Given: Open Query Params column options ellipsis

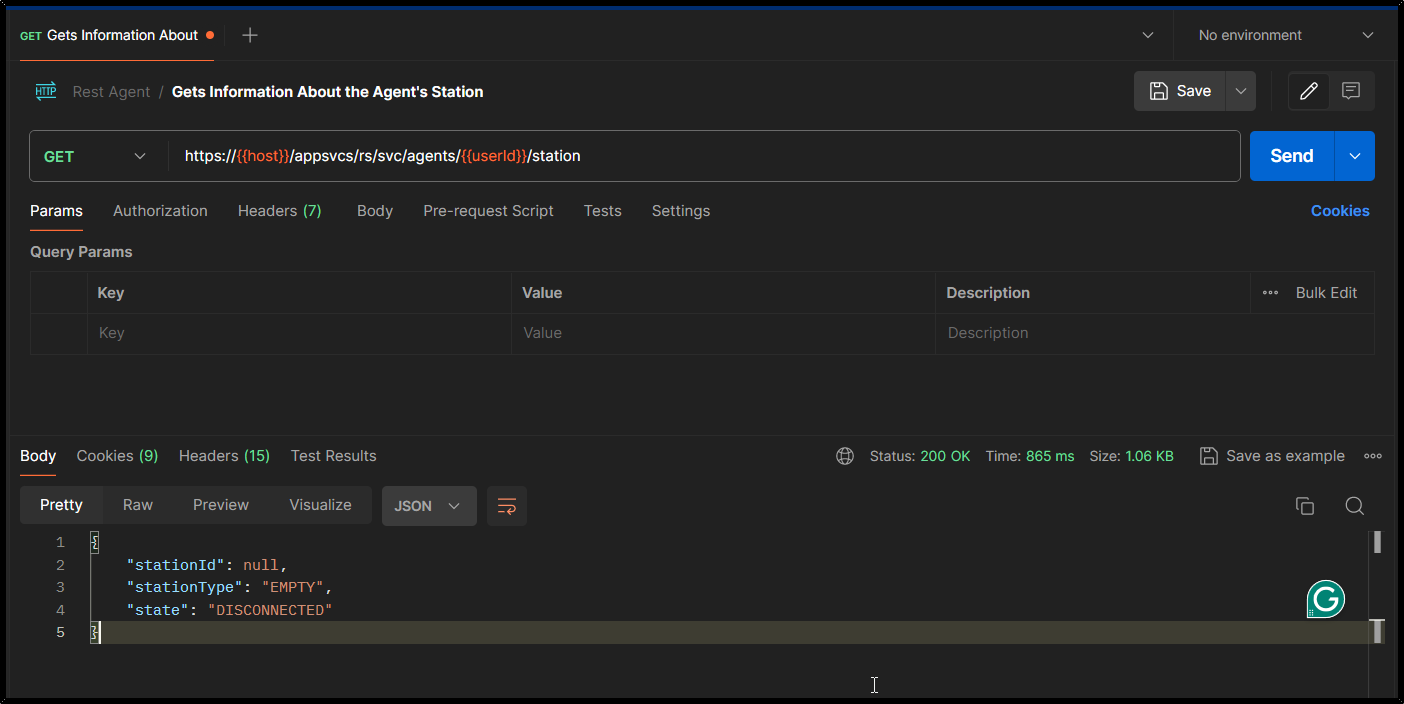Looking at the screenshot, I should pos(1270,293).
